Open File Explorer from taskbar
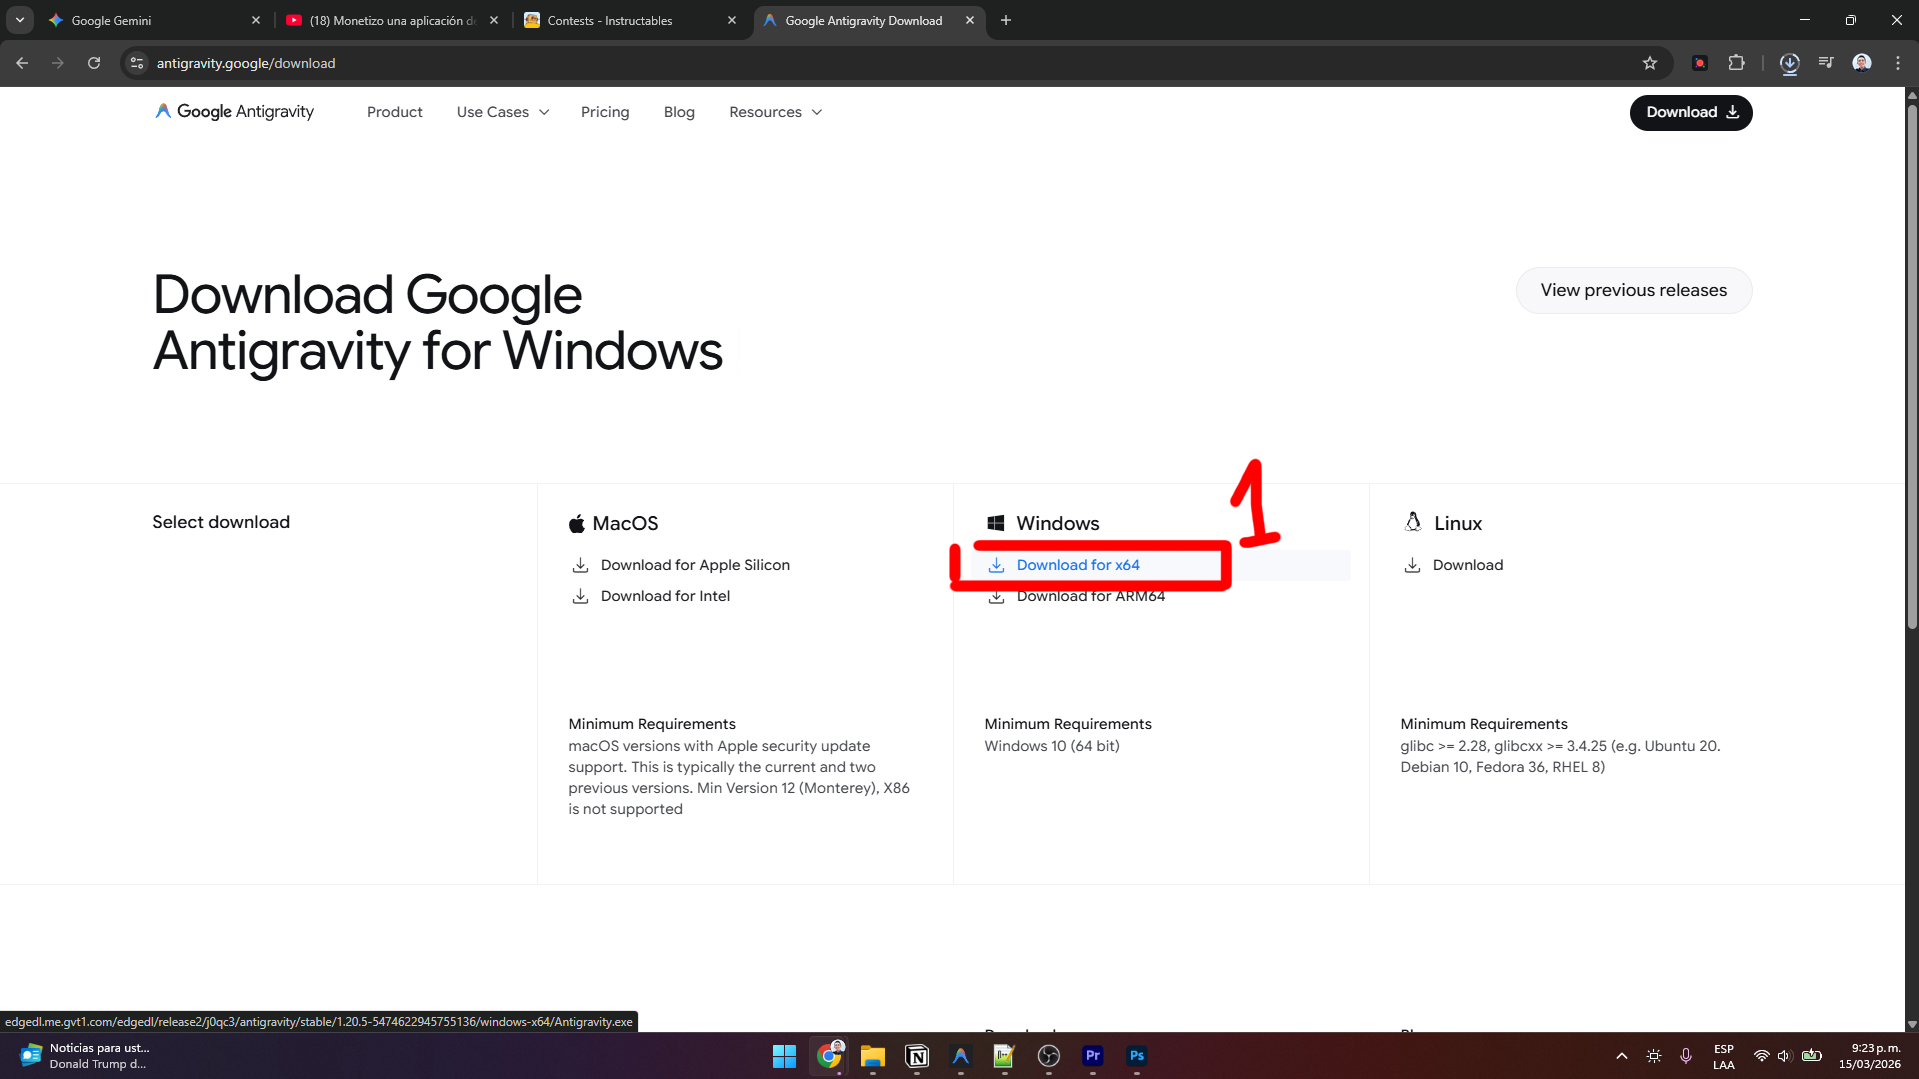 (873, 1056)
